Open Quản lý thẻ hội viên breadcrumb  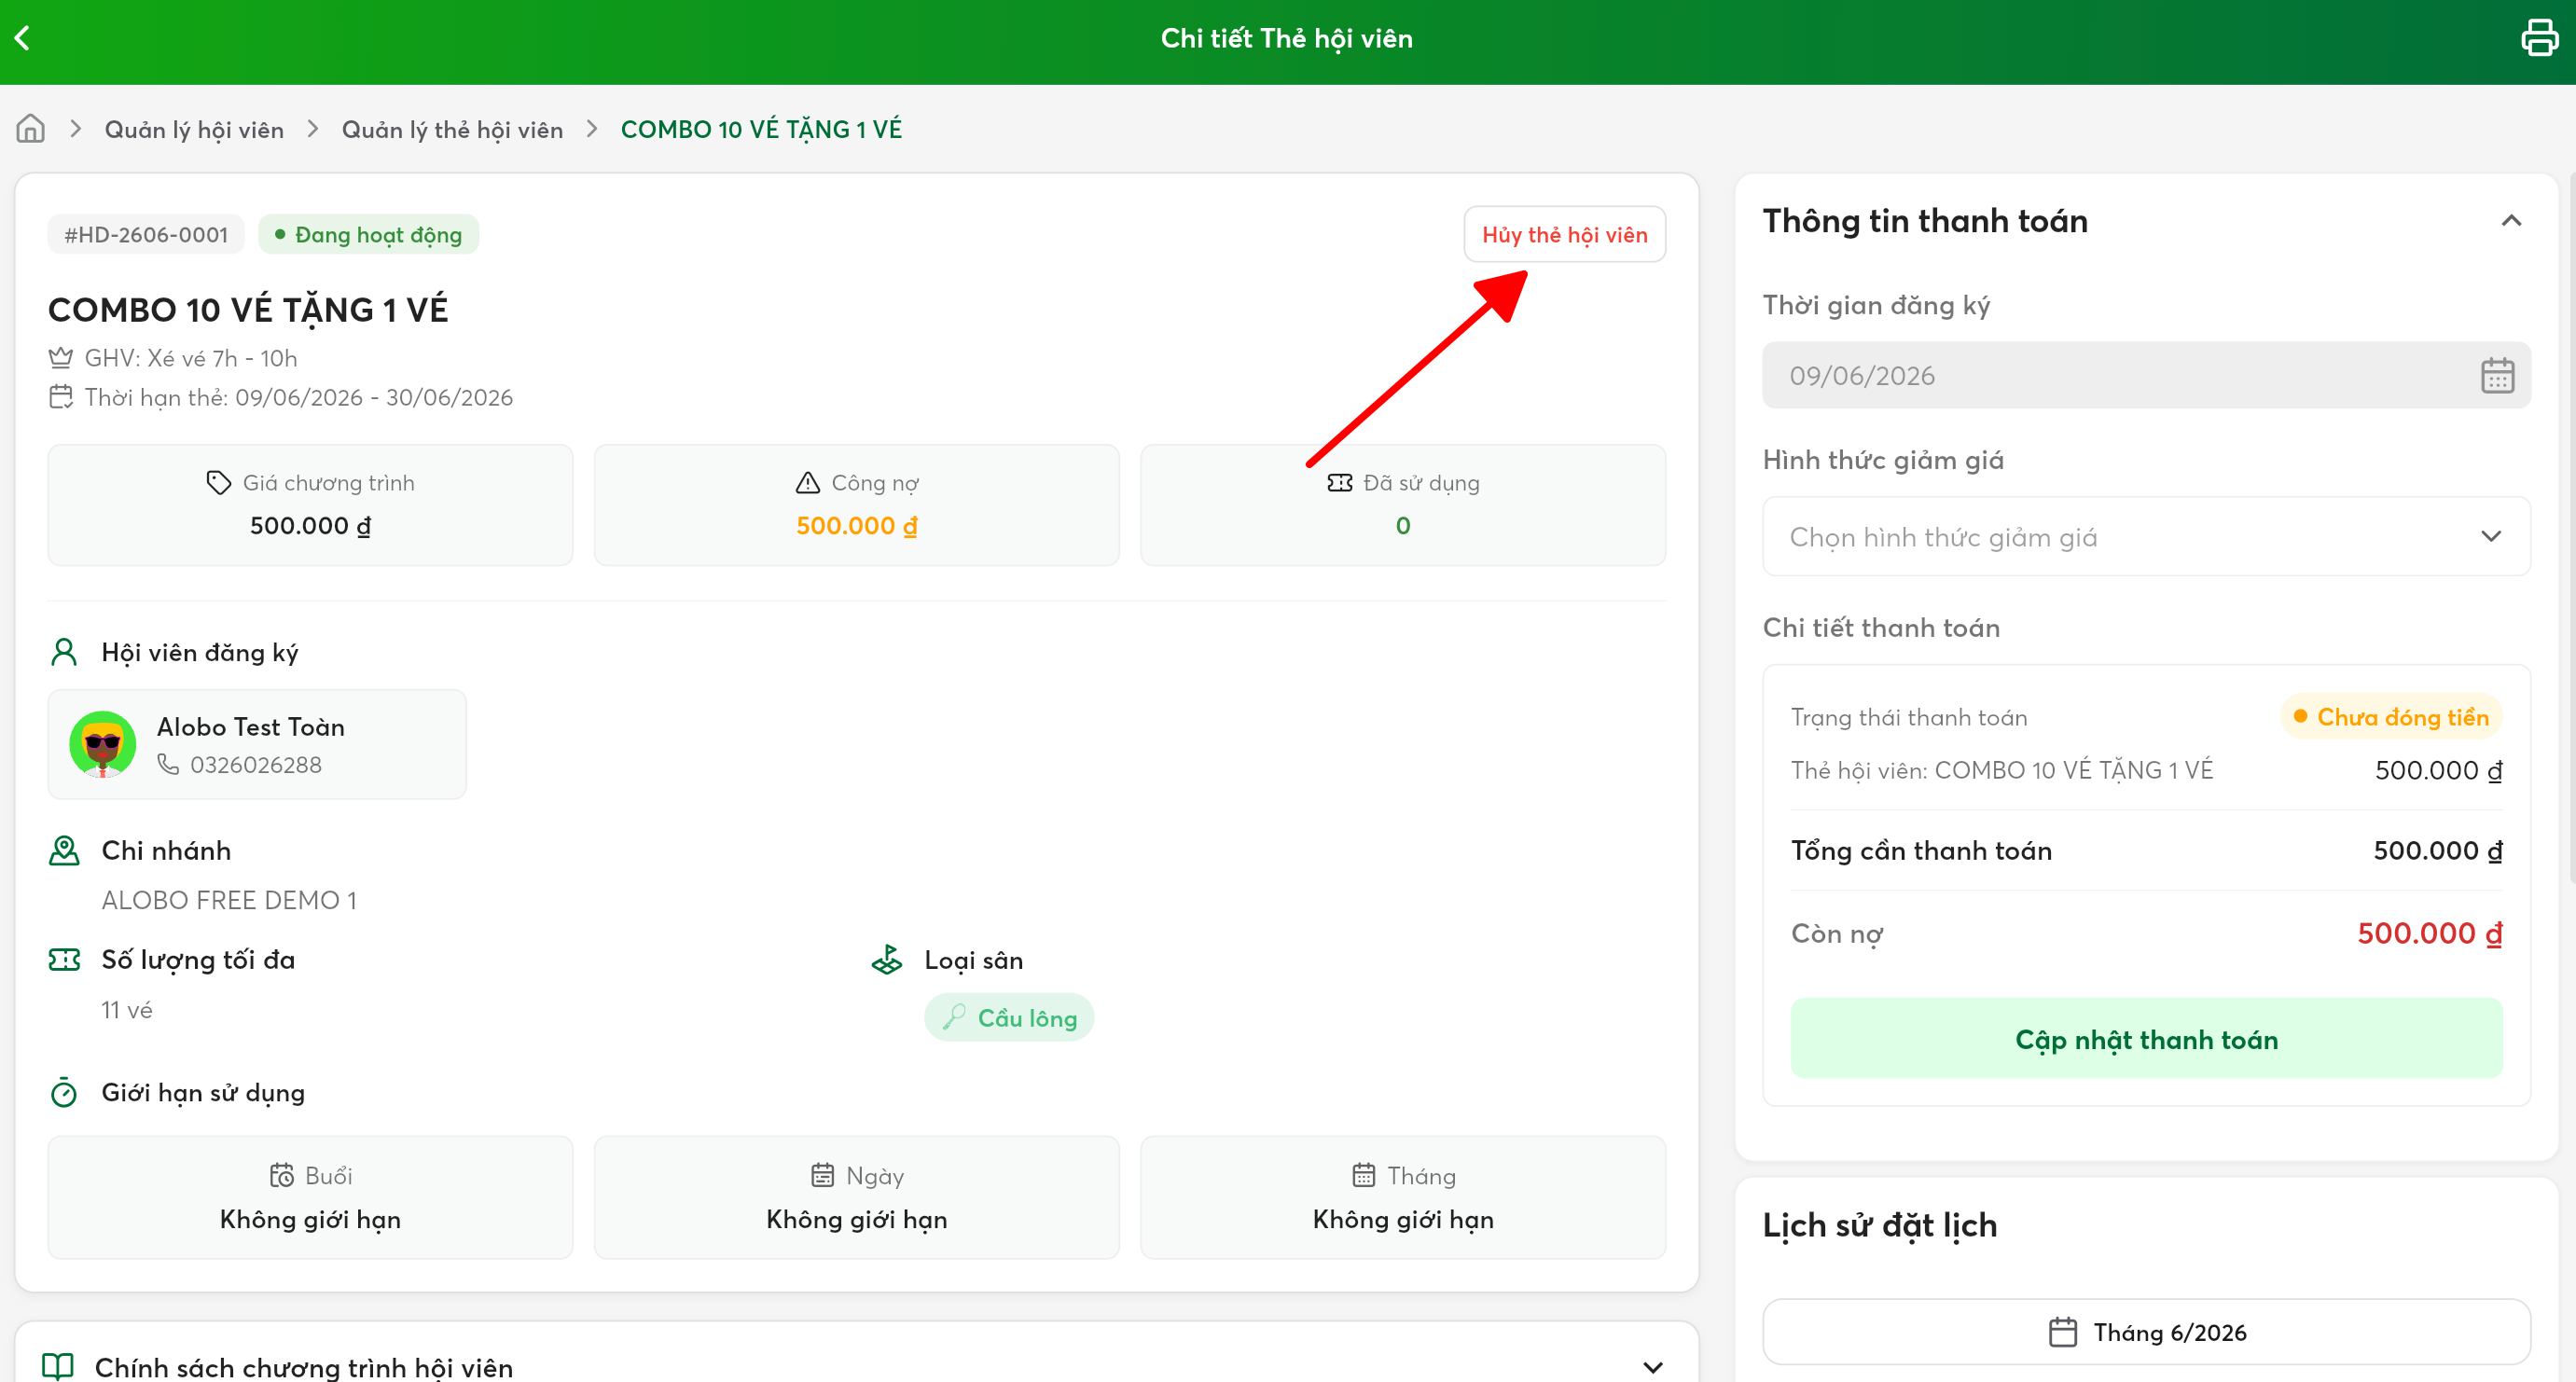(452, 129)
